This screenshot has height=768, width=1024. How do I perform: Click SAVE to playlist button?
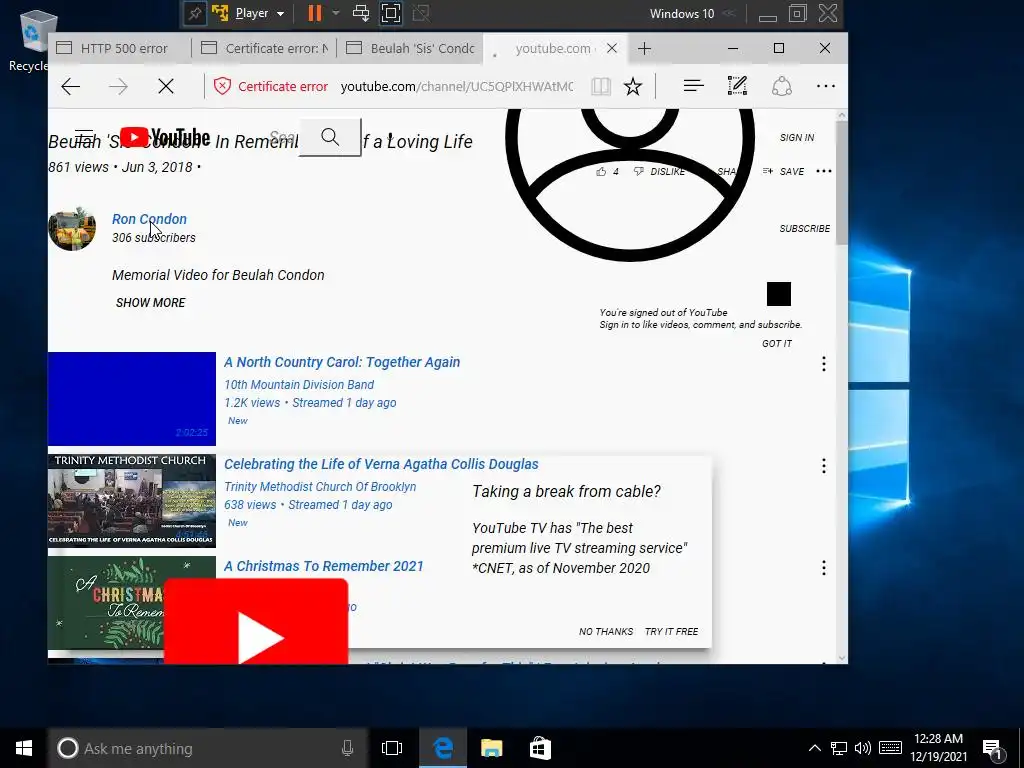tap(783, 171)
